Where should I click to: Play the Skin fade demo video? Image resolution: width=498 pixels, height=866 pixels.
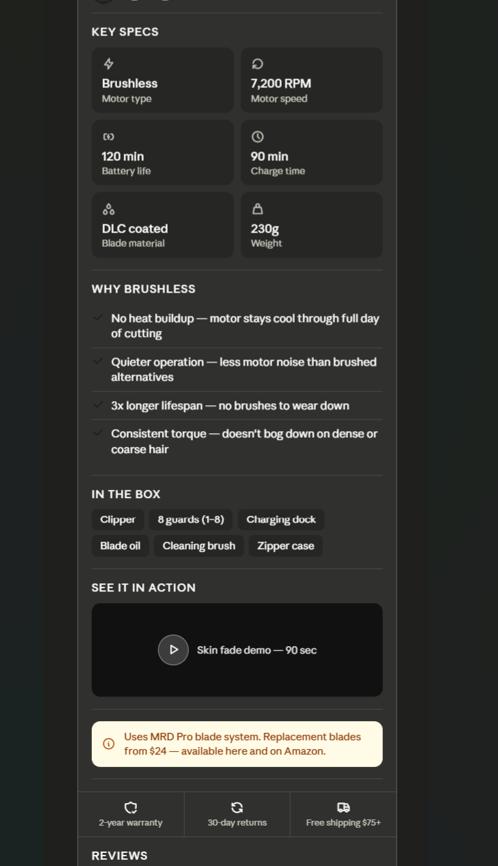(173, 650)
